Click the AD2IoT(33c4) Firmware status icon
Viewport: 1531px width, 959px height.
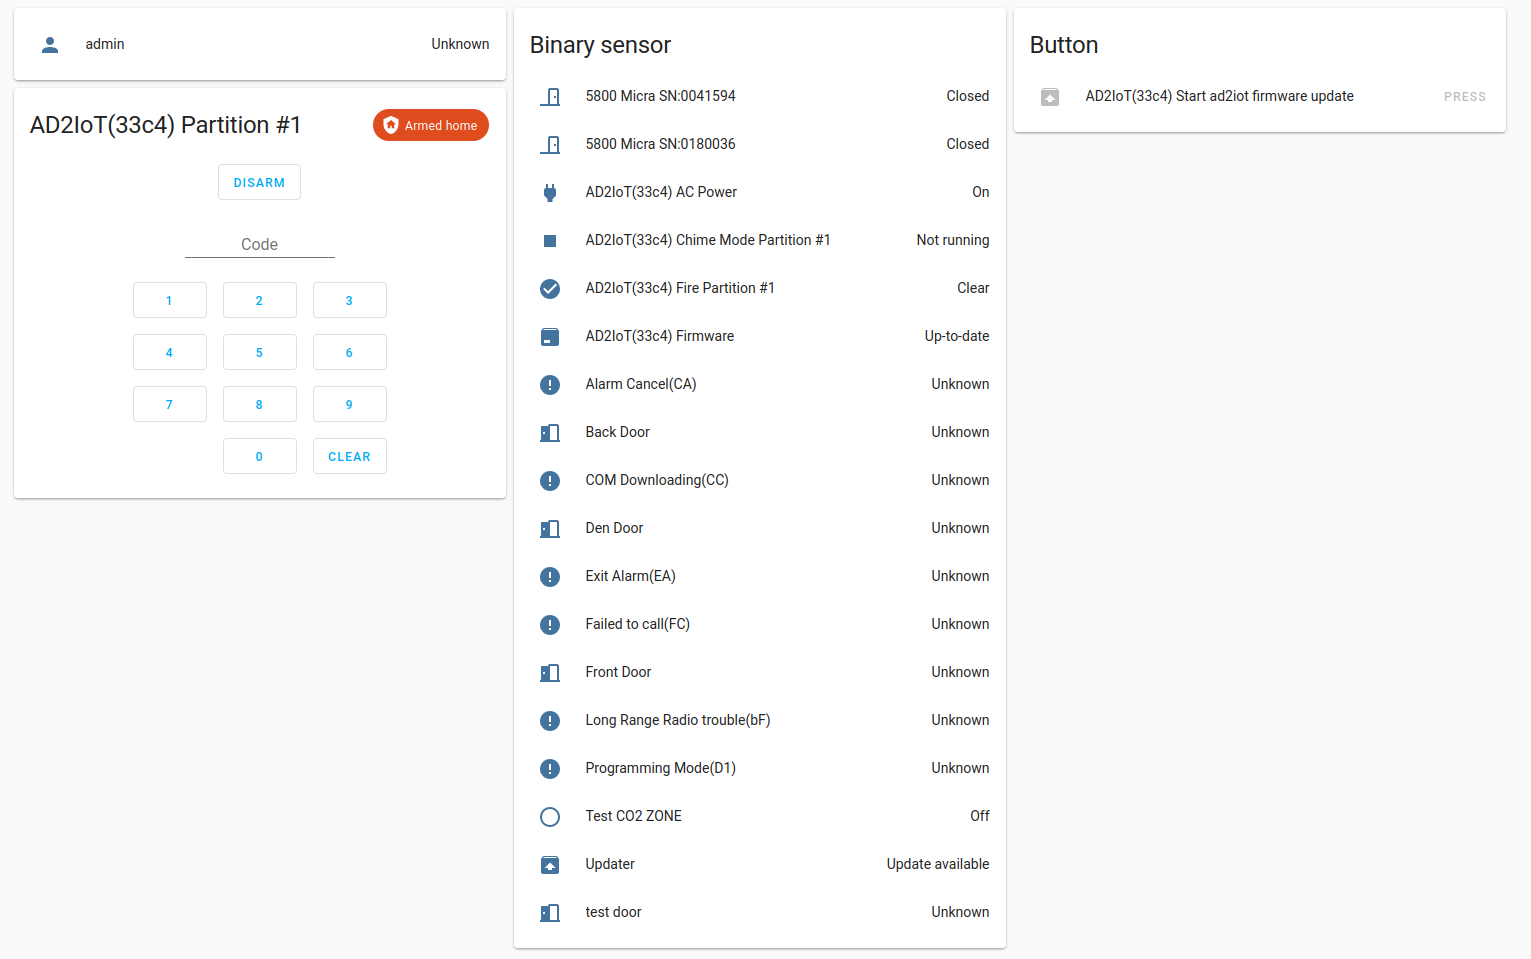coord(550,336)
